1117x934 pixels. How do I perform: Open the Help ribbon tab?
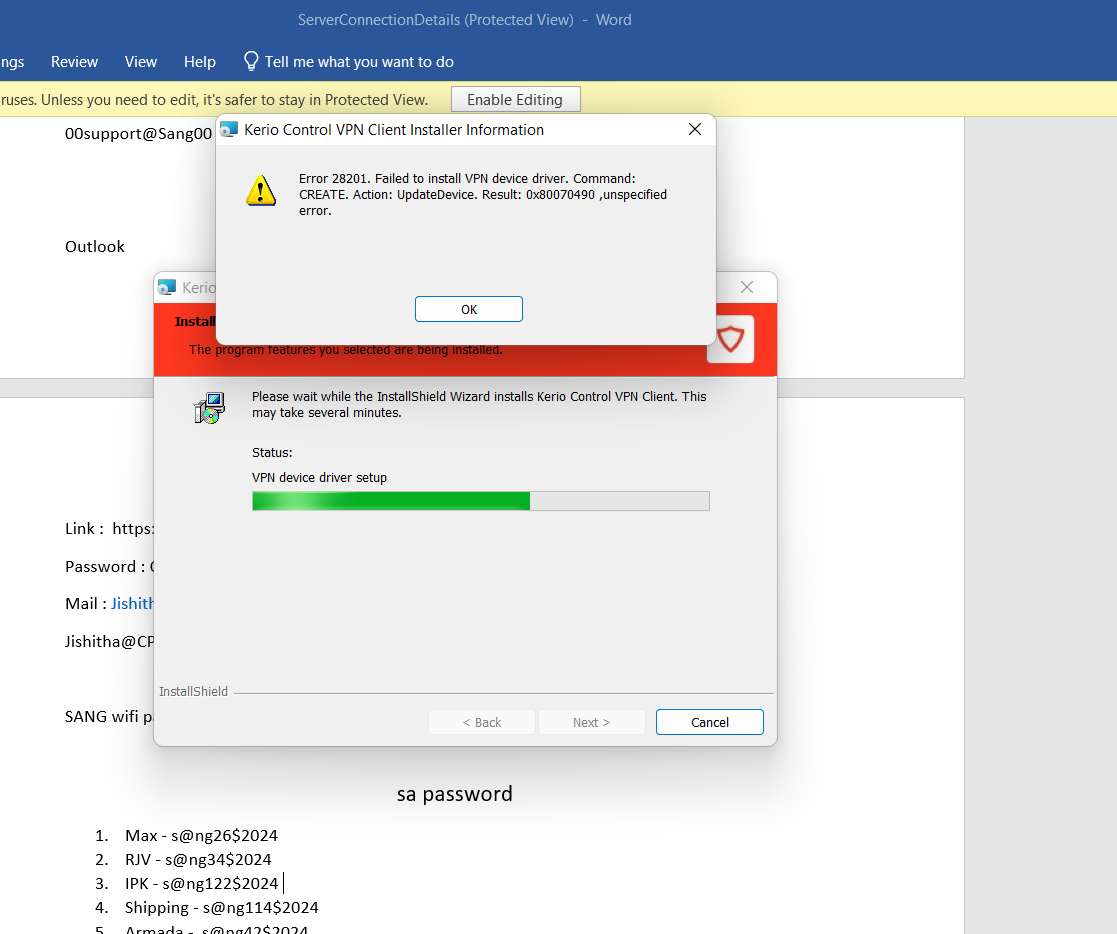pos(200,62)
